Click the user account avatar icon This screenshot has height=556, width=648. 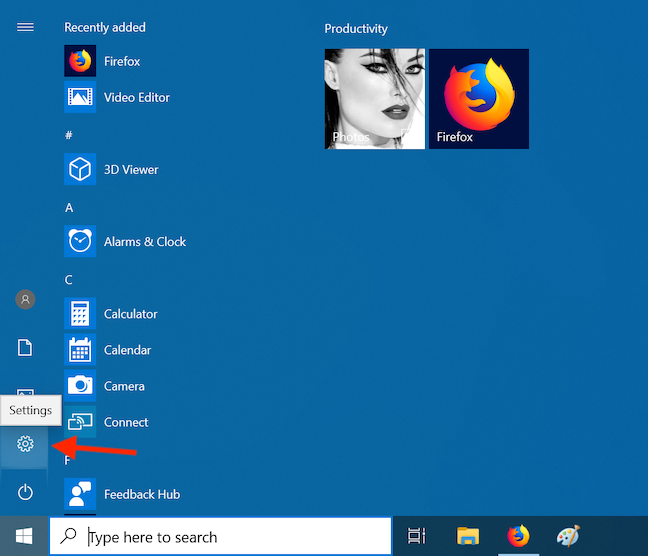(25, 299)
